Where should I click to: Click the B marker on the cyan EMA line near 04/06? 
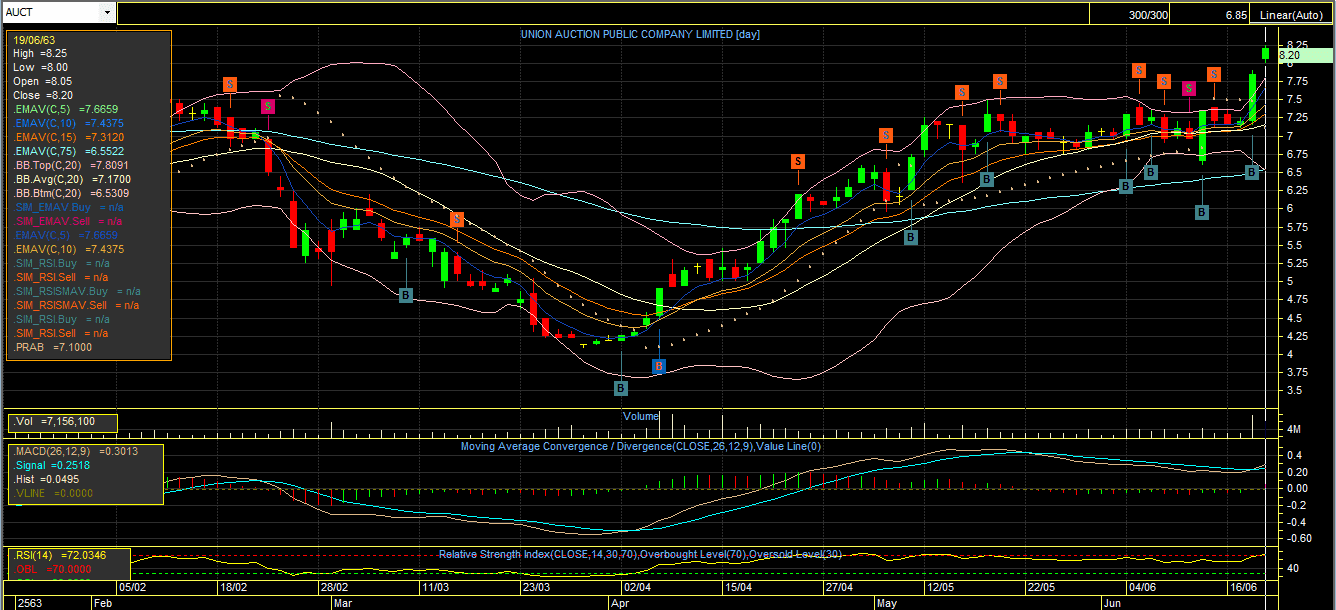(x=1126, y=186)
